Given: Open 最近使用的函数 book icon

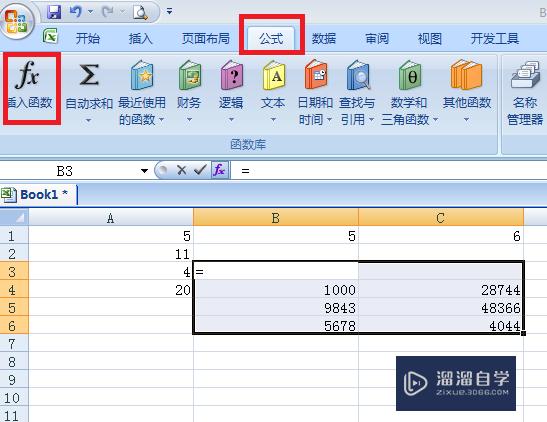Looking at the screenshot, I should tap(142, 75).
